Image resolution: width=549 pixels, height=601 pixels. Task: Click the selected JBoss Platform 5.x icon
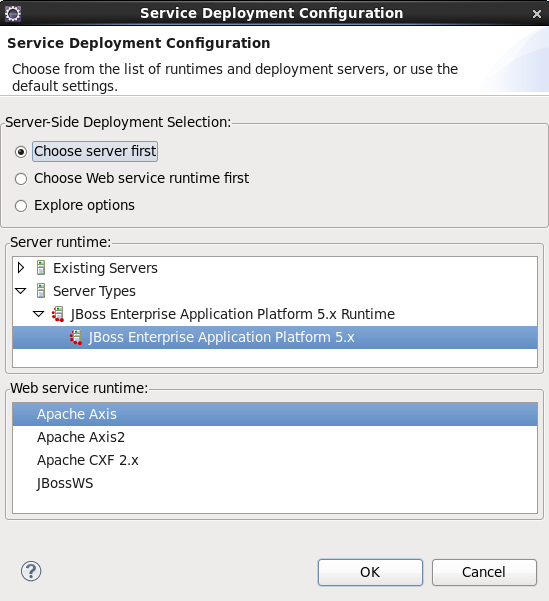76,337
